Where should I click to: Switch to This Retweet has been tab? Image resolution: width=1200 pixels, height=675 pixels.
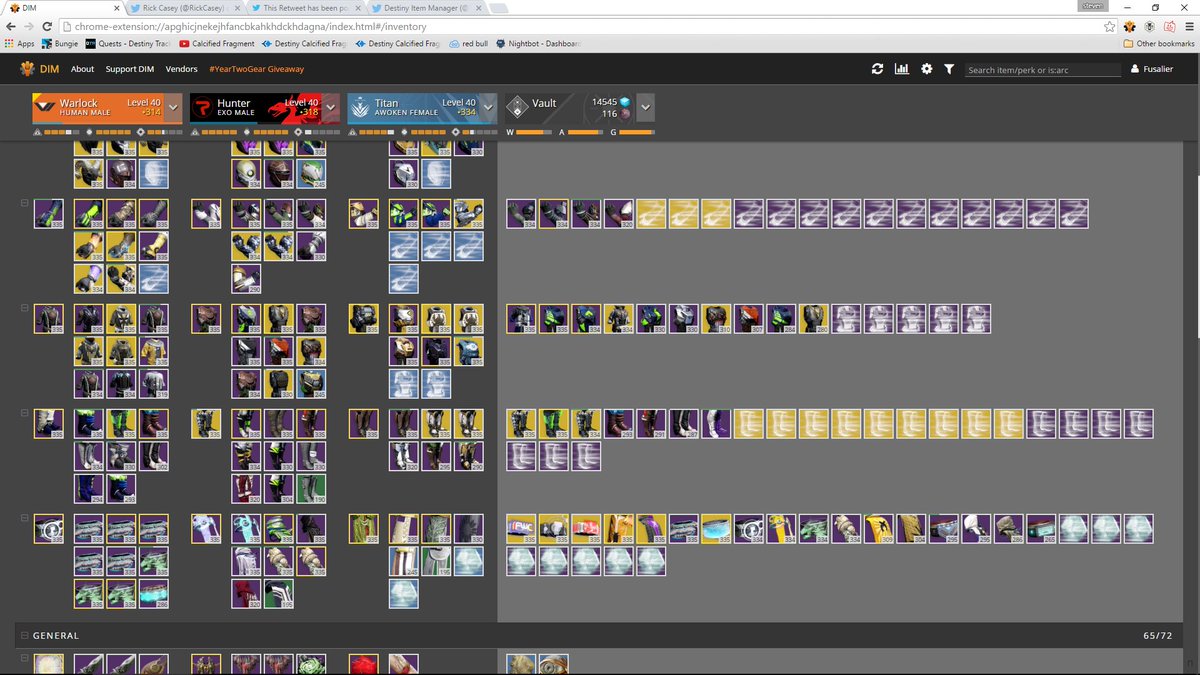coord(302,7)
